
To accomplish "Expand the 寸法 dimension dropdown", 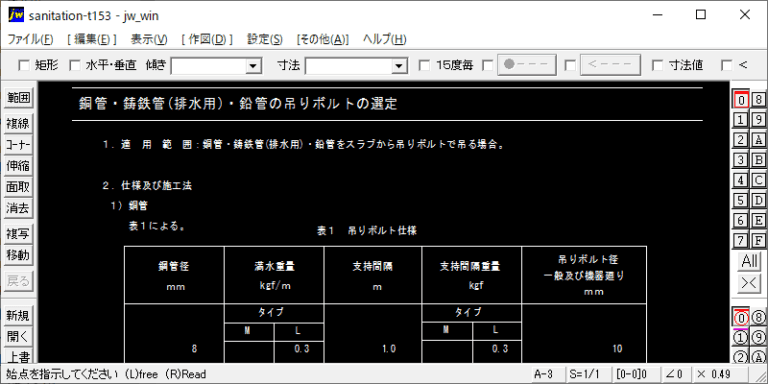I will [400, 66].
